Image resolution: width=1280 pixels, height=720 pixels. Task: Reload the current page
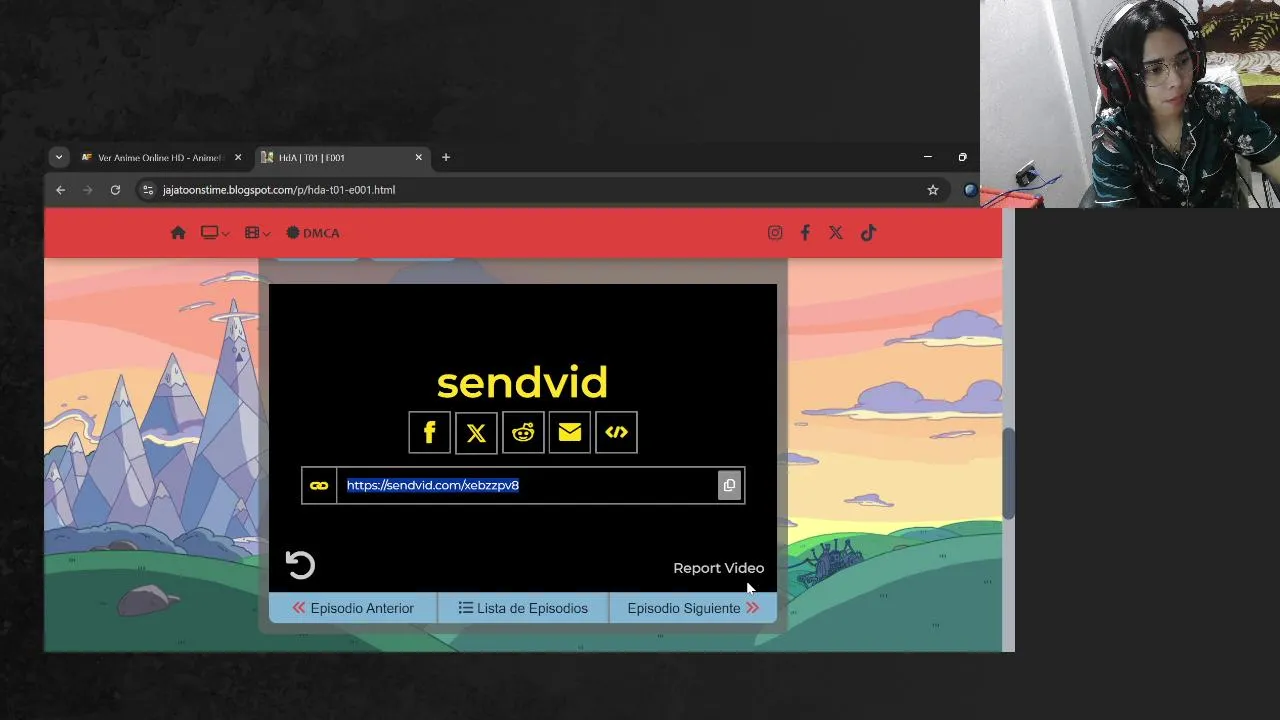pos(115,190)
